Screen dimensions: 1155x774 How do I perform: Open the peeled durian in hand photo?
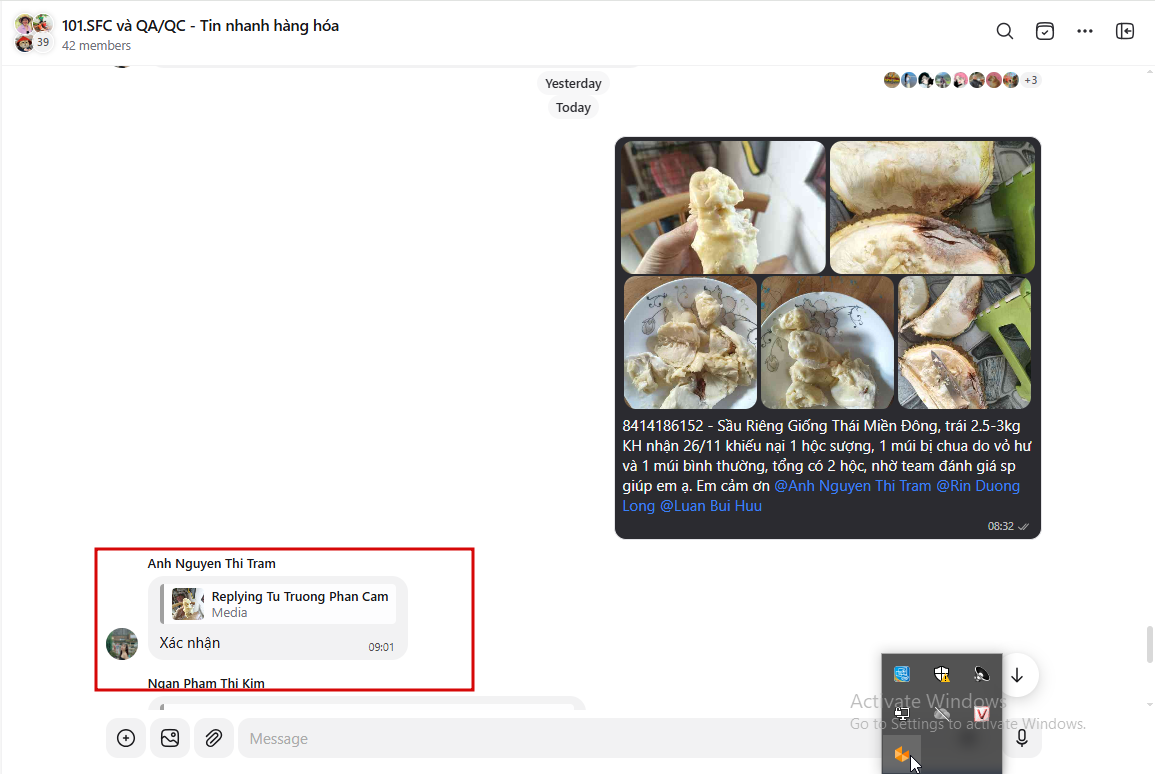(x=723, y=208)
